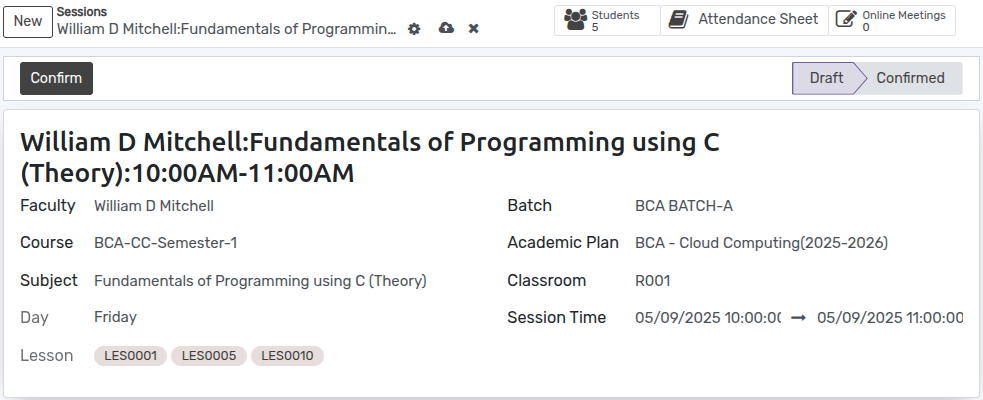The width and height of the screenshot is (983, 400).
Task: Click the Students group icon
Action: point(576,20)
